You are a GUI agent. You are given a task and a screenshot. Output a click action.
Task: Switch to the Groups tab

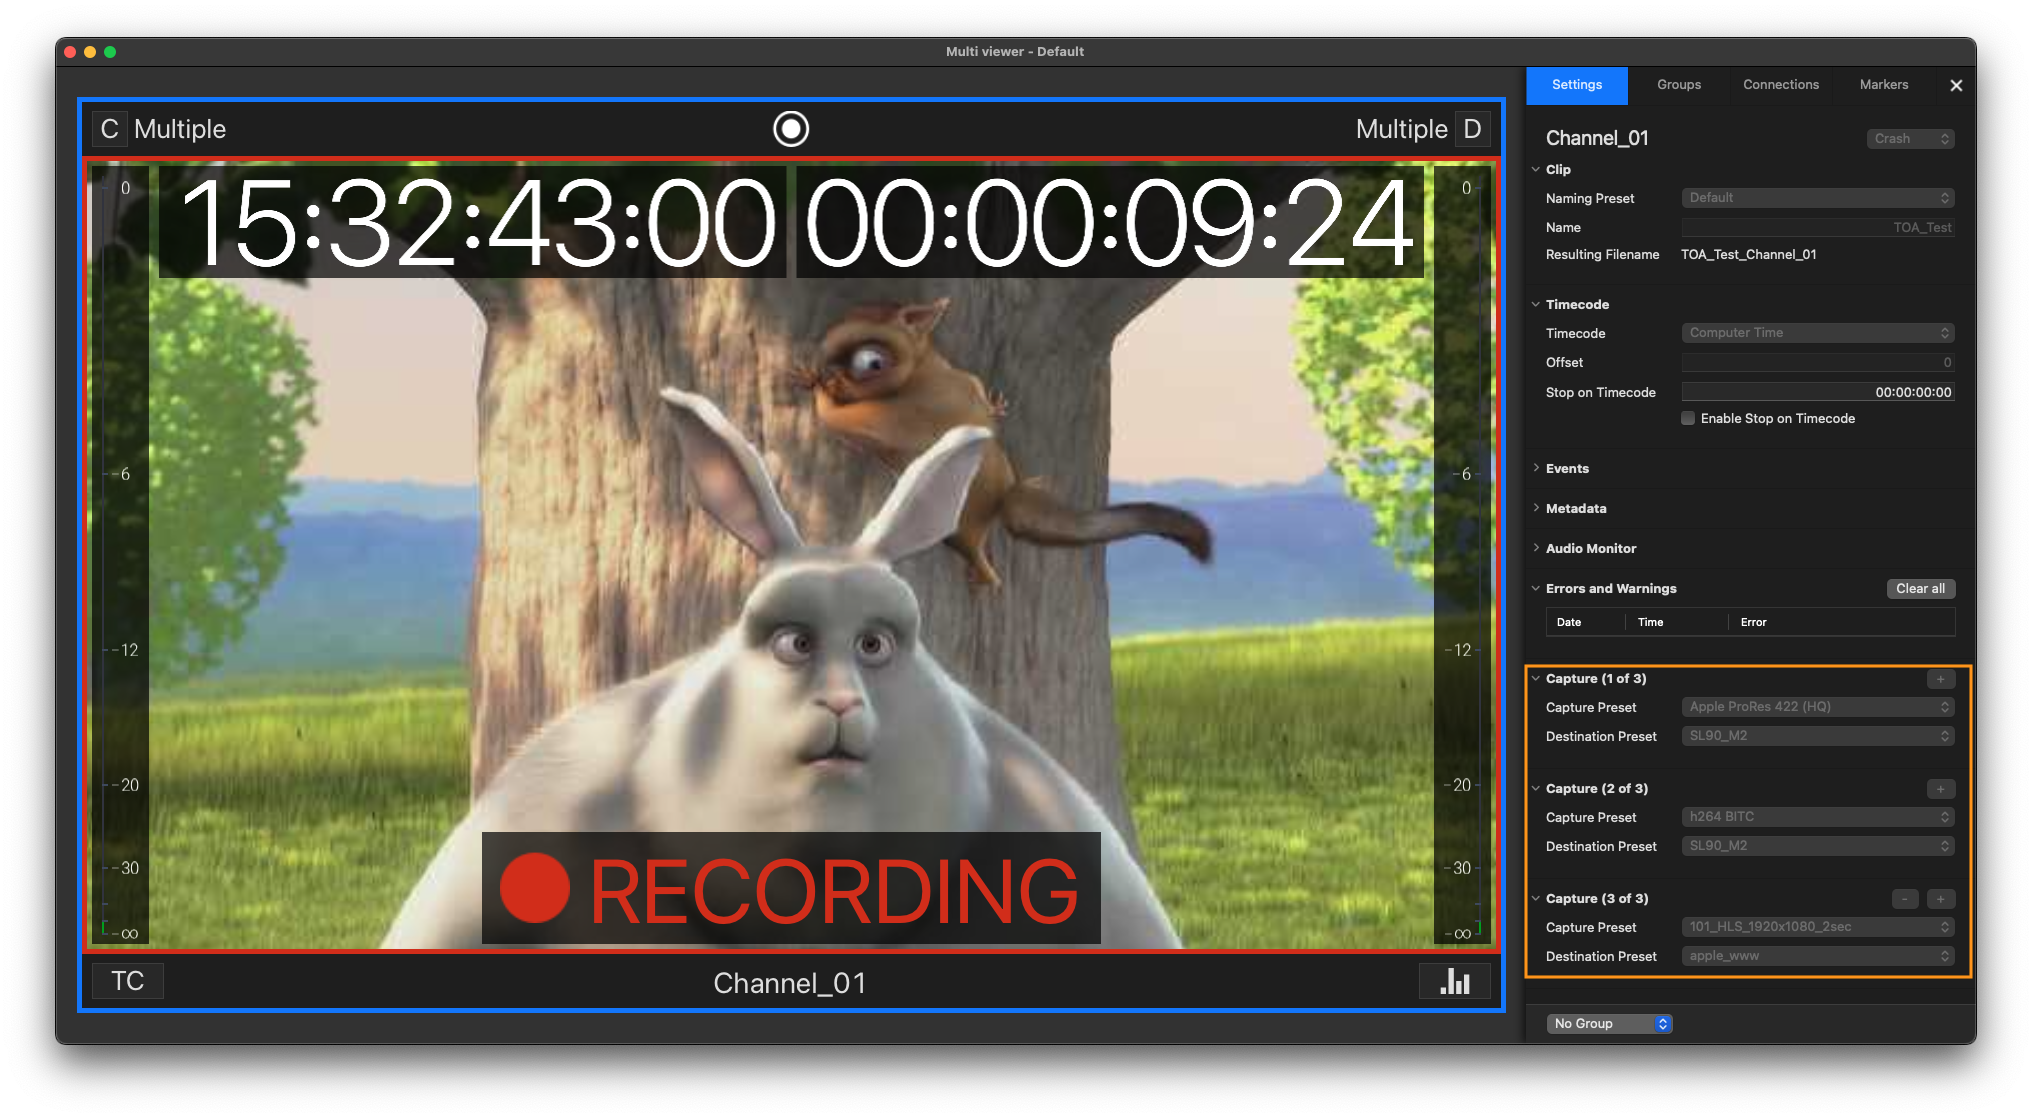(x=1679, y=85)
